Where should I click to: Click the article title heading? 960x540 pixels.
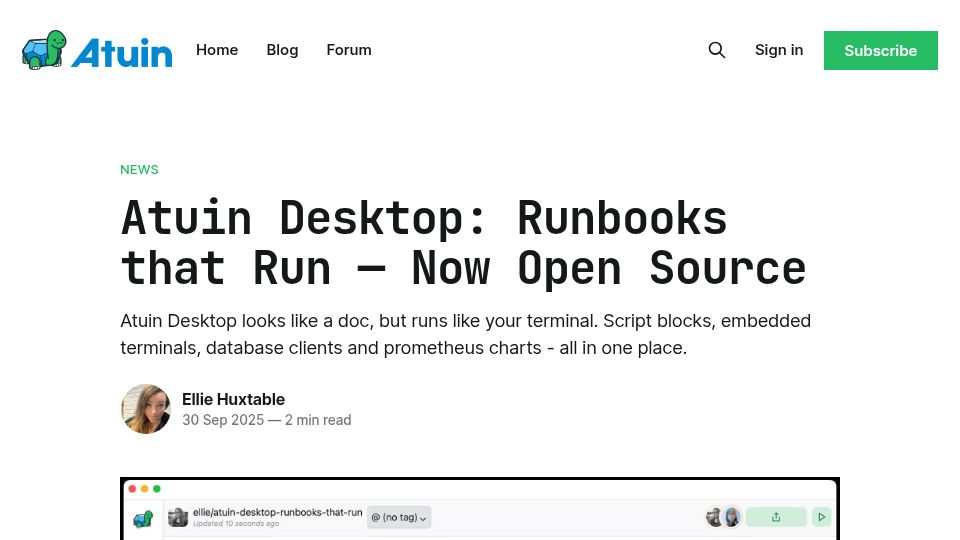pos(463,243)
